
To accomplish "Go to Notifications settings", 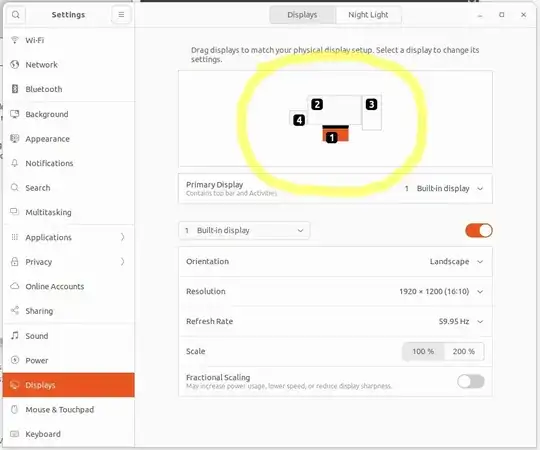I will click(69, 163).
